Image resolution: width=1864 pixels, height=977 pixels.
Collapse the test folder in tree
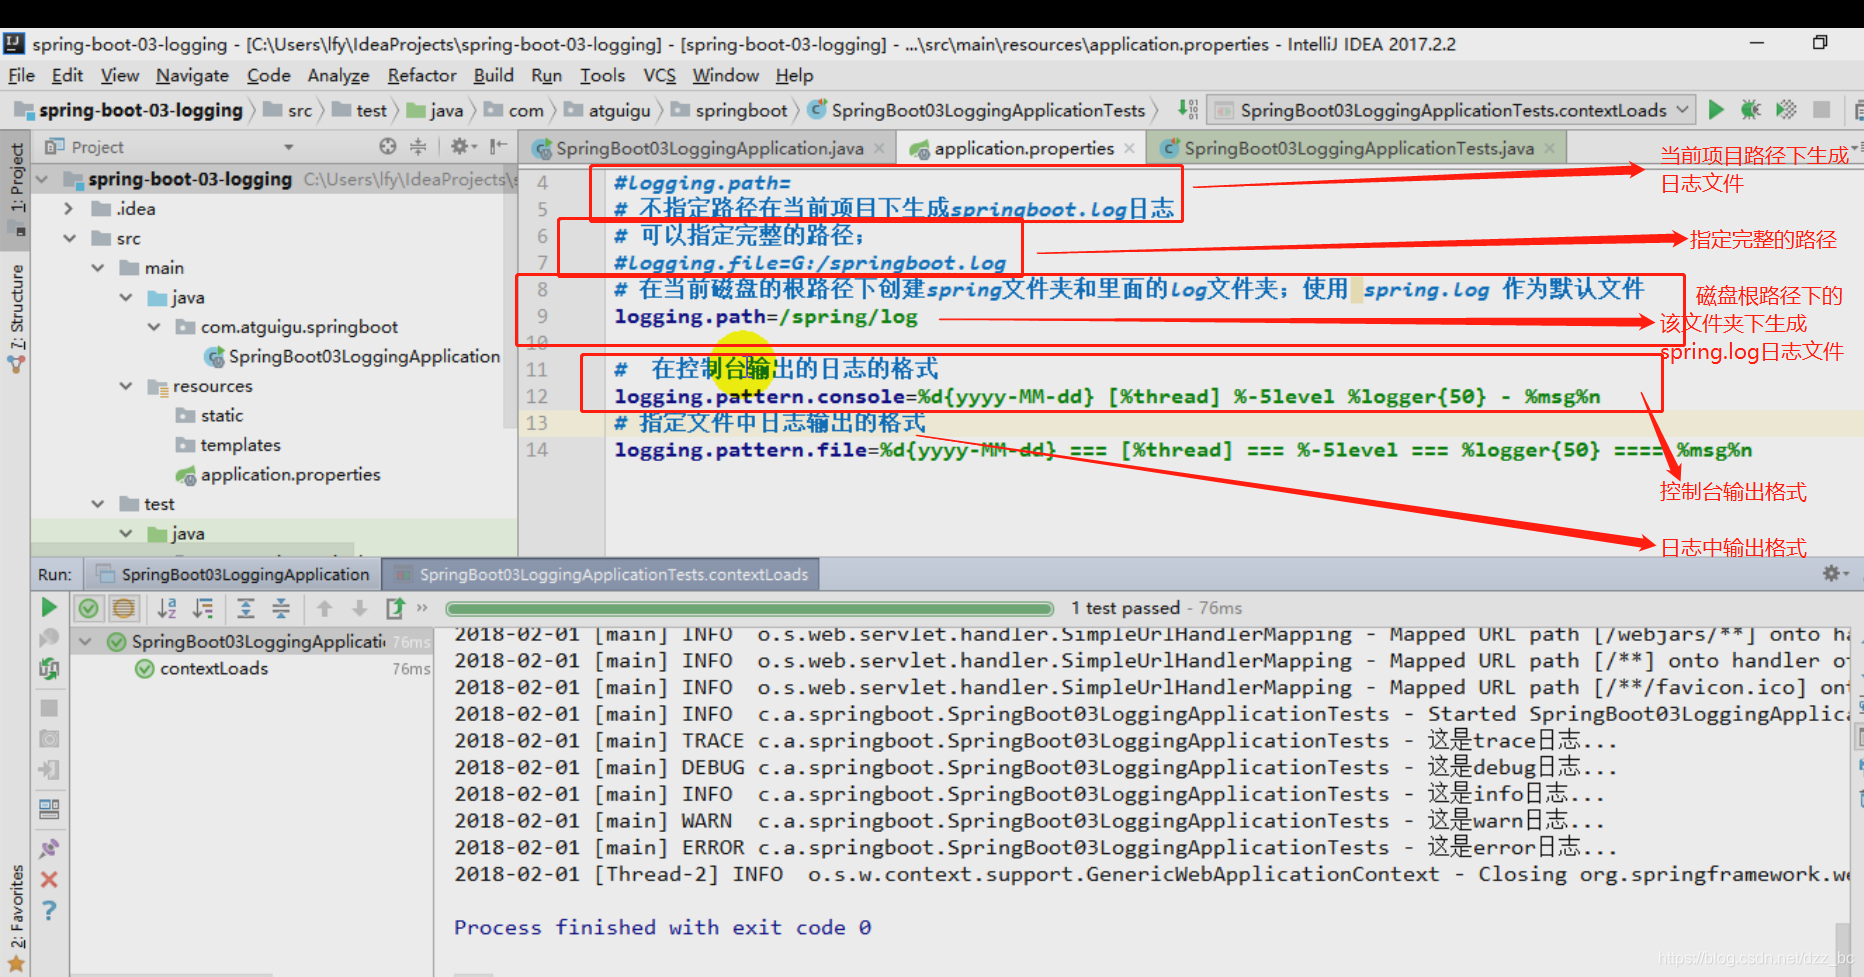[x=97, y=504]
